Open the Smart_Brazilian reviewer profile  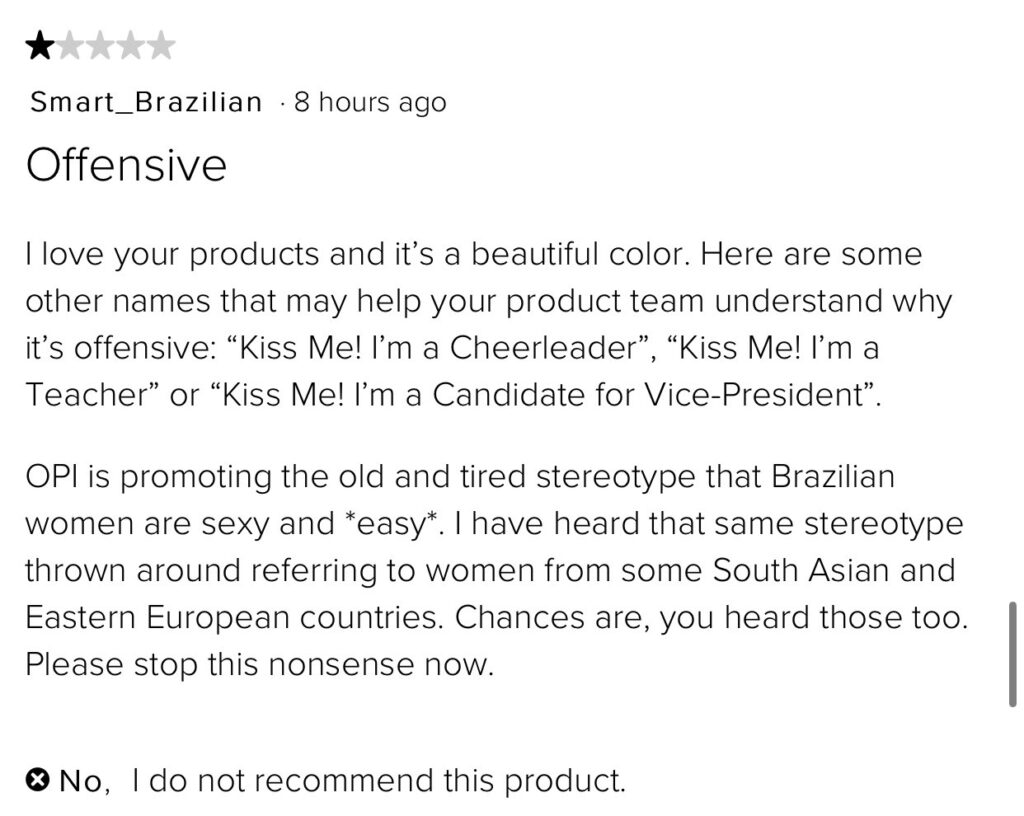(x=146, y=102)
